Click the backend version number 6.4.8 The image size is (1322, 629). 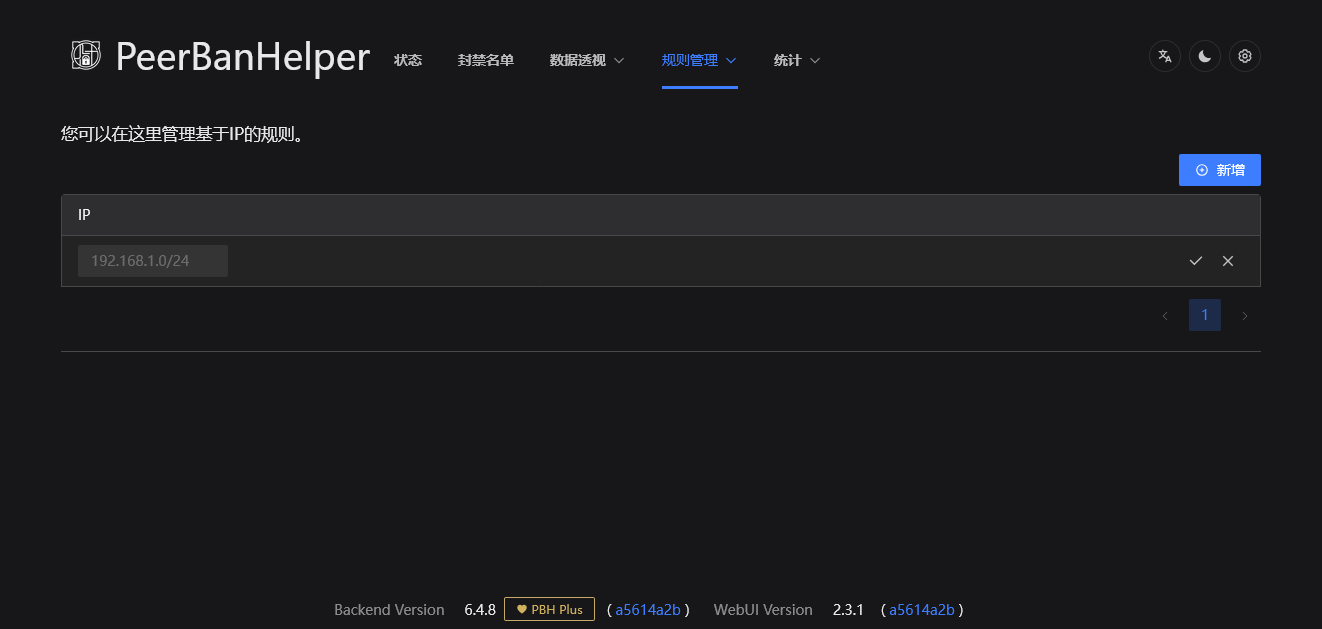pyautogui.click(x=480, y=610)
